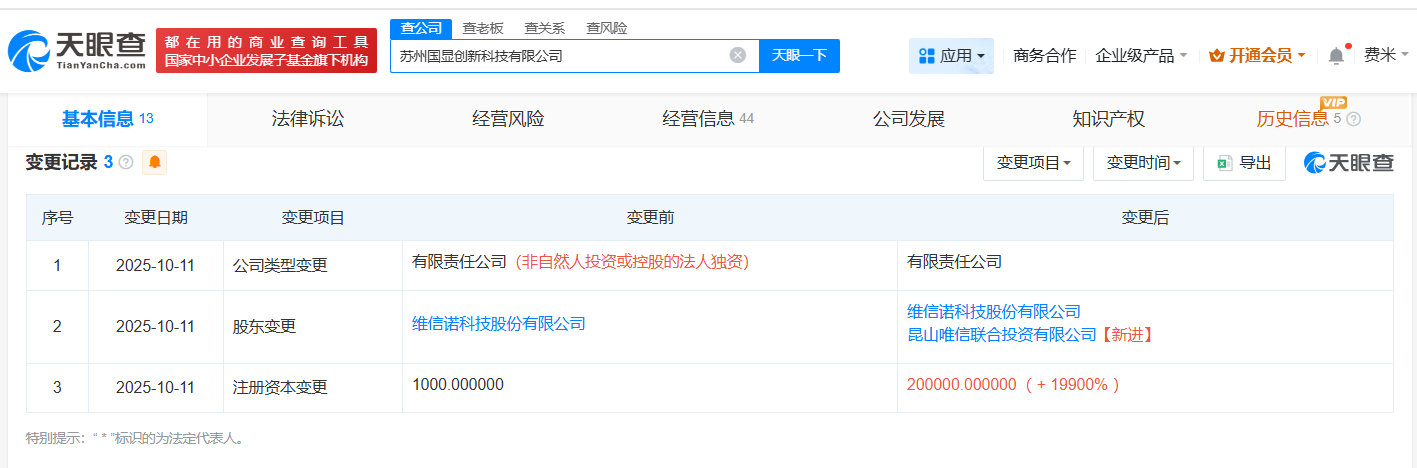
Task: Click the 1000.000000 previous capital value
Action: tap(458, 385)
